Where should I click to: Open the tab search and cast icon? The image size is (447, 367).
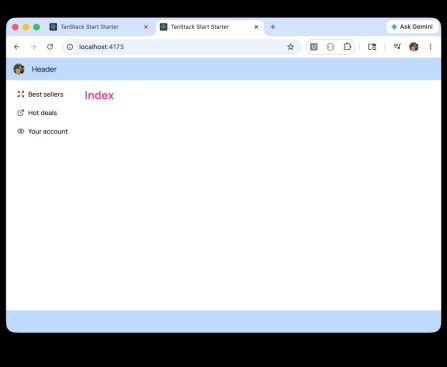click(x=372, y=47)
